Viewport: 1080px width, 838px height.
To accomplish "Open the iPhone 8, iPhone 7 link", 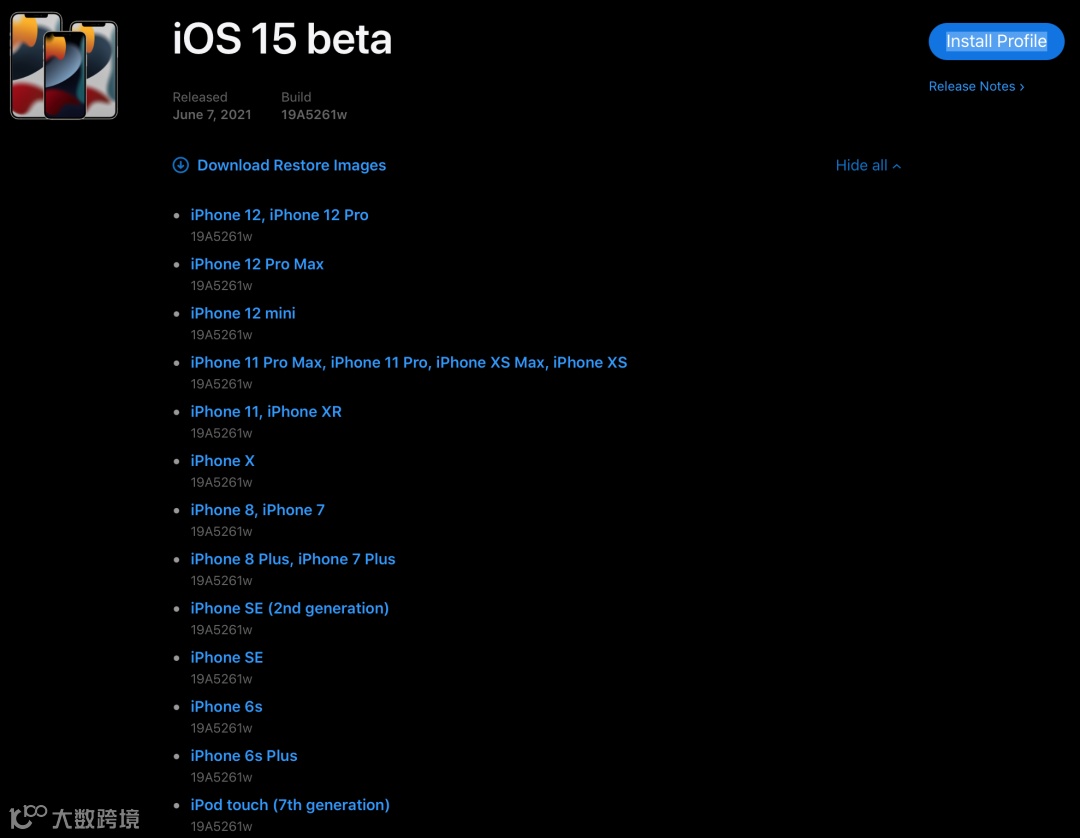I will (258, 510).
